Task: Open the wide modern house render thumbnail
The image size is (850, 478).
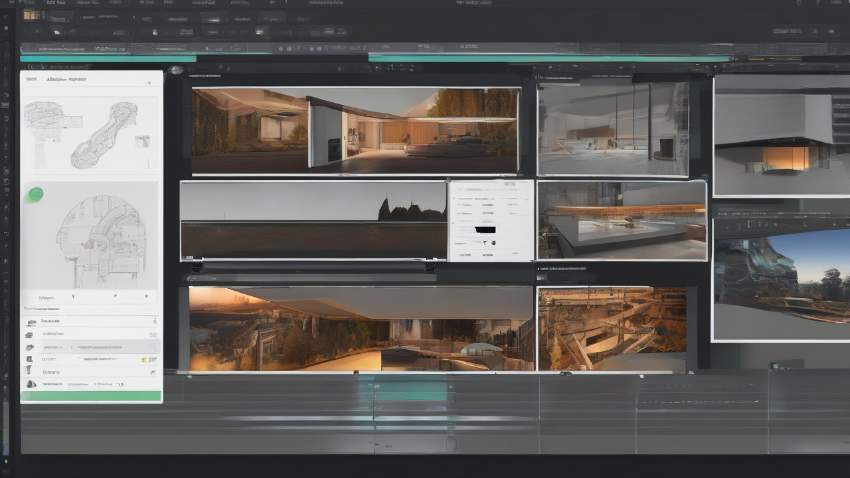Action: tap(356, 130)
